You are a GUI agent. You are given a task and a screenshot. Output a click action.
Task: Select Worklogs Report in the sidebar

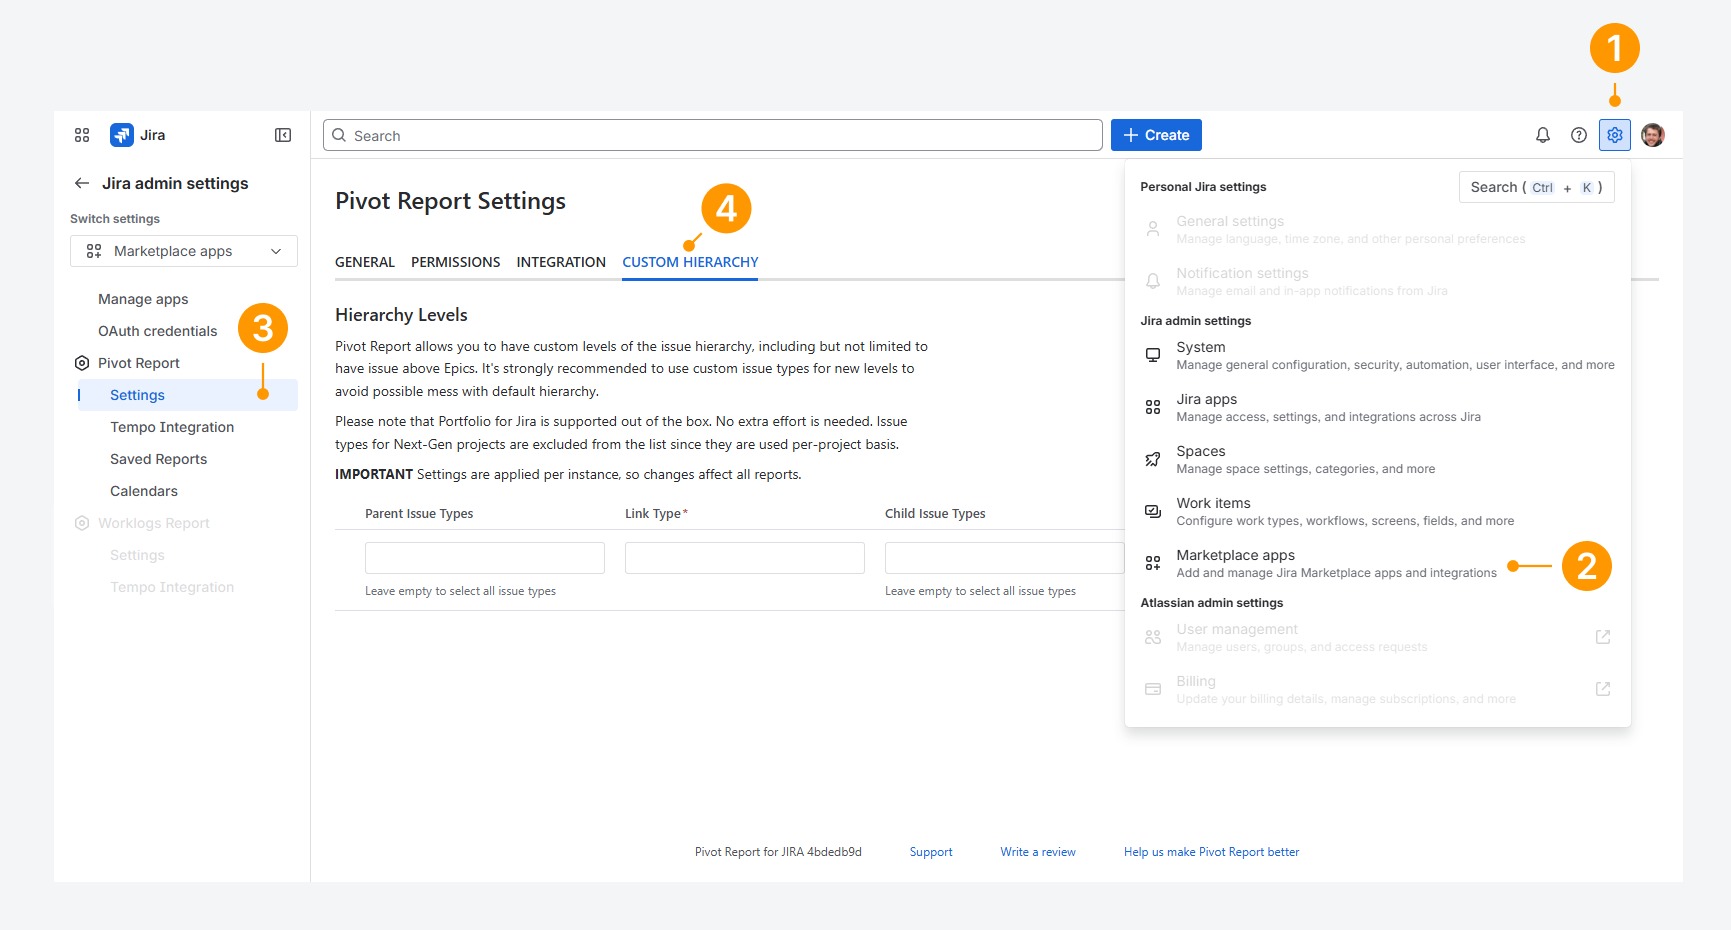[x=154, y=523]
